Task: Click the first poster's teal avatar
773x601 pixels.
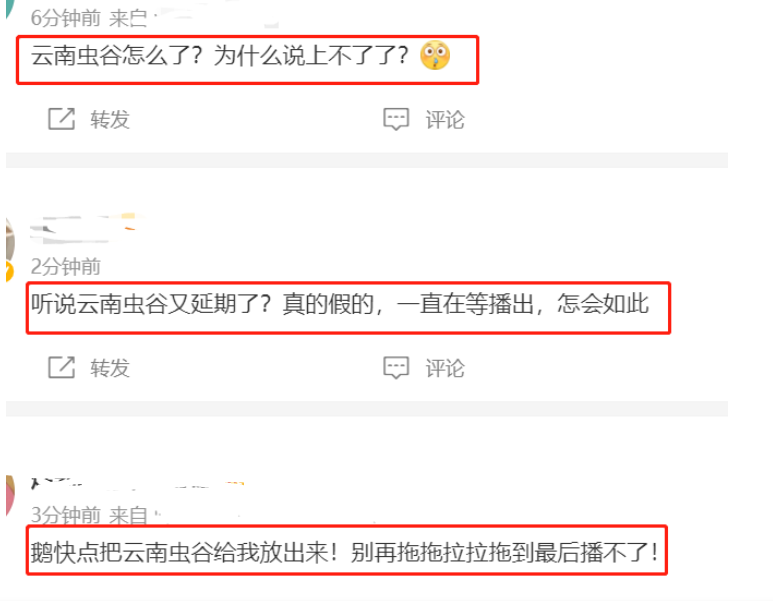Action: coord(10,9)
